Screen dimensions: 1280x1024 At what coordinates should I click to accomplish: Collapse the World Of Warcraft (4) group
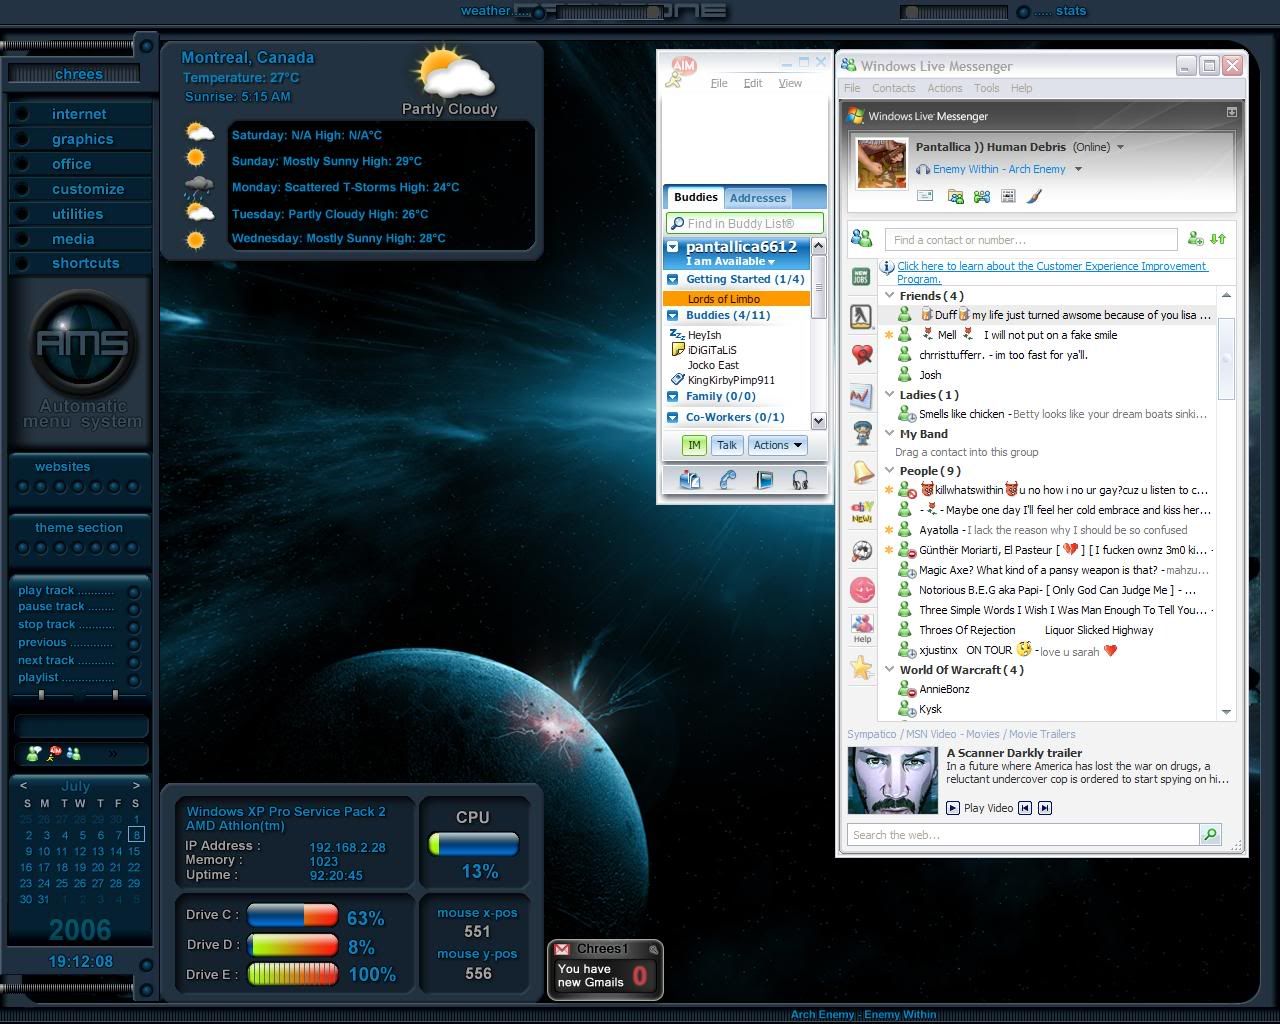(x=890, y=670)
